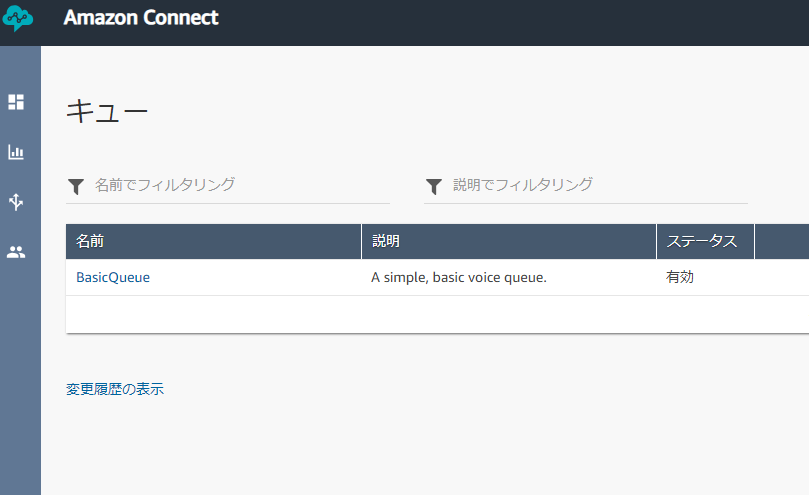Click the funnel icon beside 名前でフィルタリング
The width and height of the screenshot is (809, 495).
76,186
